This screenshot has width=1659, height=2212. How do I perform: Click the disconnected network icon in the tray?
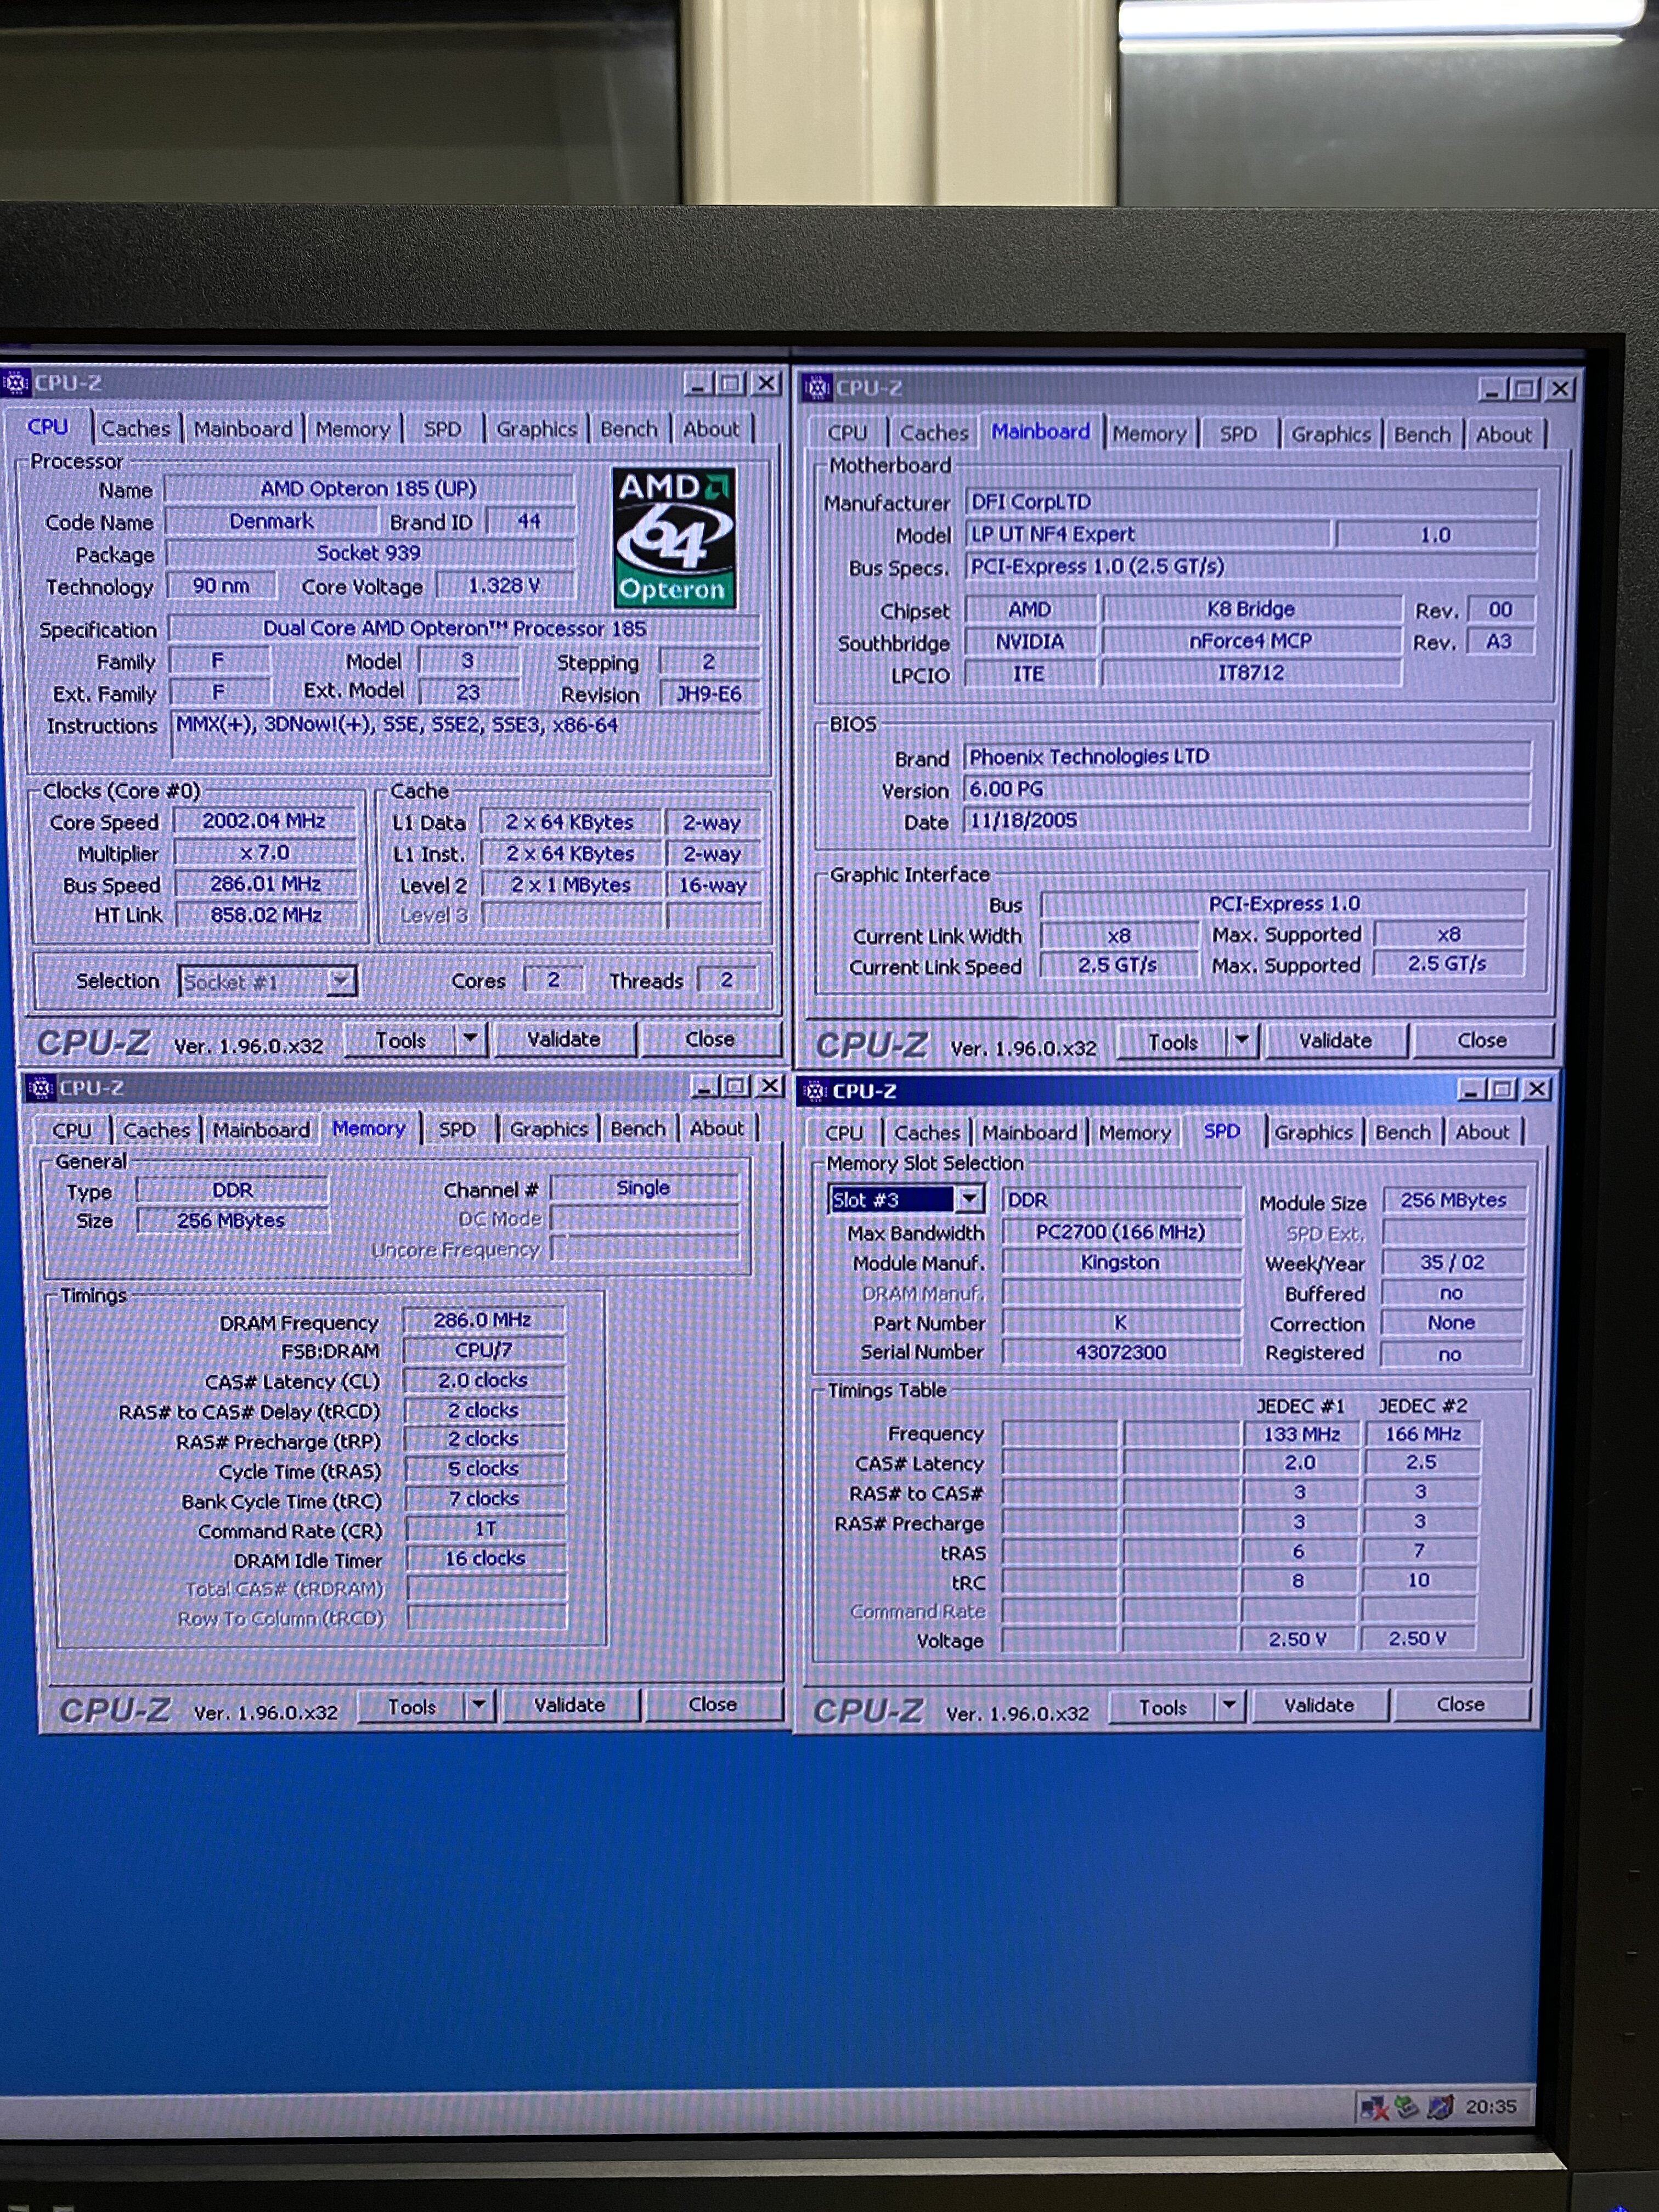tap(1374, 2107)
